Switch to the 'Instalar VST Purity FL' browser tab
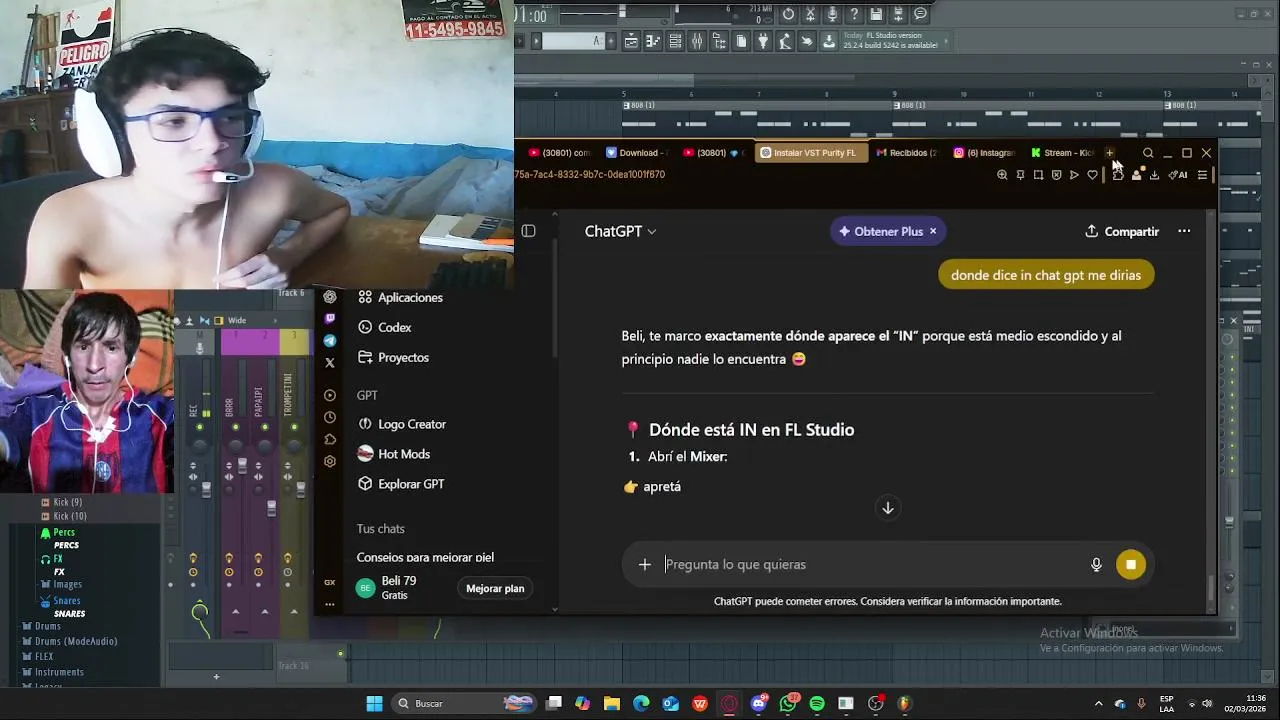Screen dimensions: 1280x720 tap(809, 153)
